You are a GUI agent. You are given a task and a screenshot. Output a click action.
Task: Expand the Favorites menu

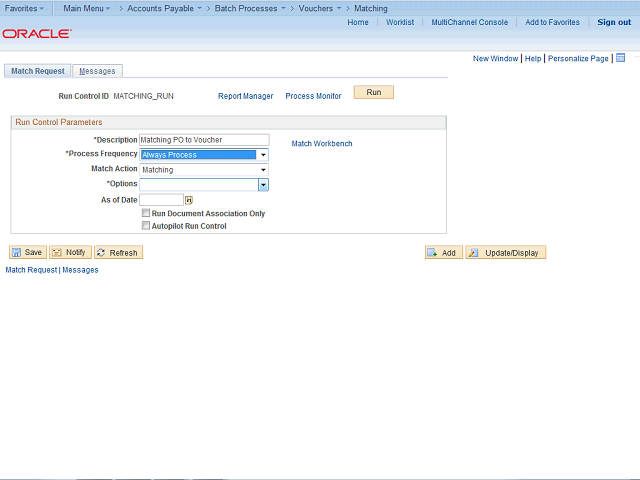(24, 8)
